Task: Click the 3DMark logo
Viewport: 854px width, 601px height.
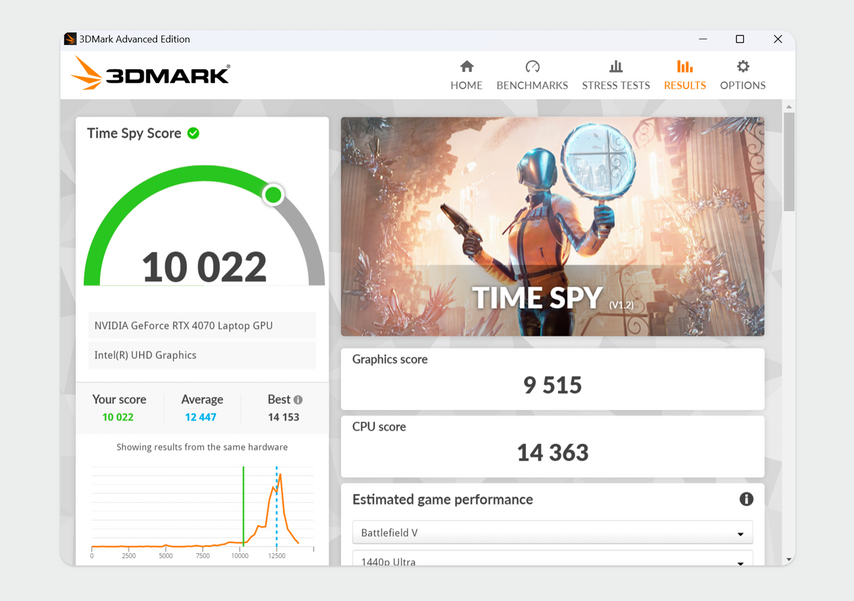Action: 150,74
